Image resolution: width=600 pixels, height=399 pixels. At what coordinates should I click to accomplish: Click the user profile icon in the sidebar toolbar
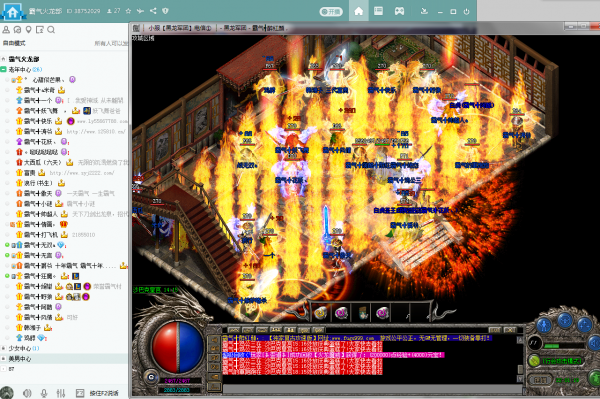(6, 29)
